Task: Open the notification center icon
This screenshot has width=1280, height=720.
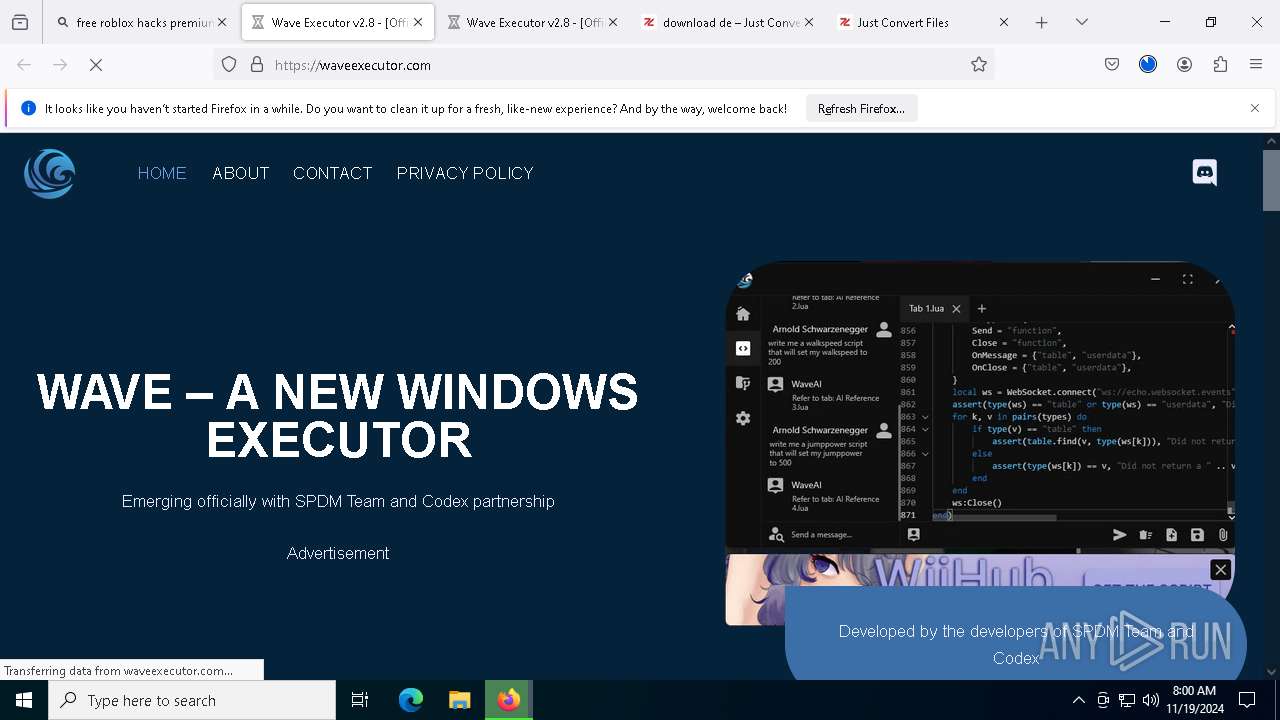Action: (1247, 700)
